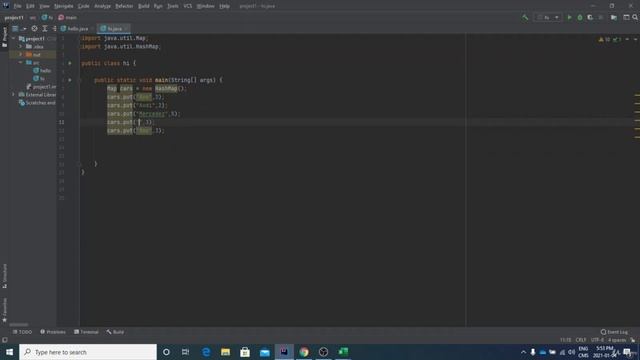
Task: Expand the out folder
Action: pyautogui.click(x=20, y=54)
